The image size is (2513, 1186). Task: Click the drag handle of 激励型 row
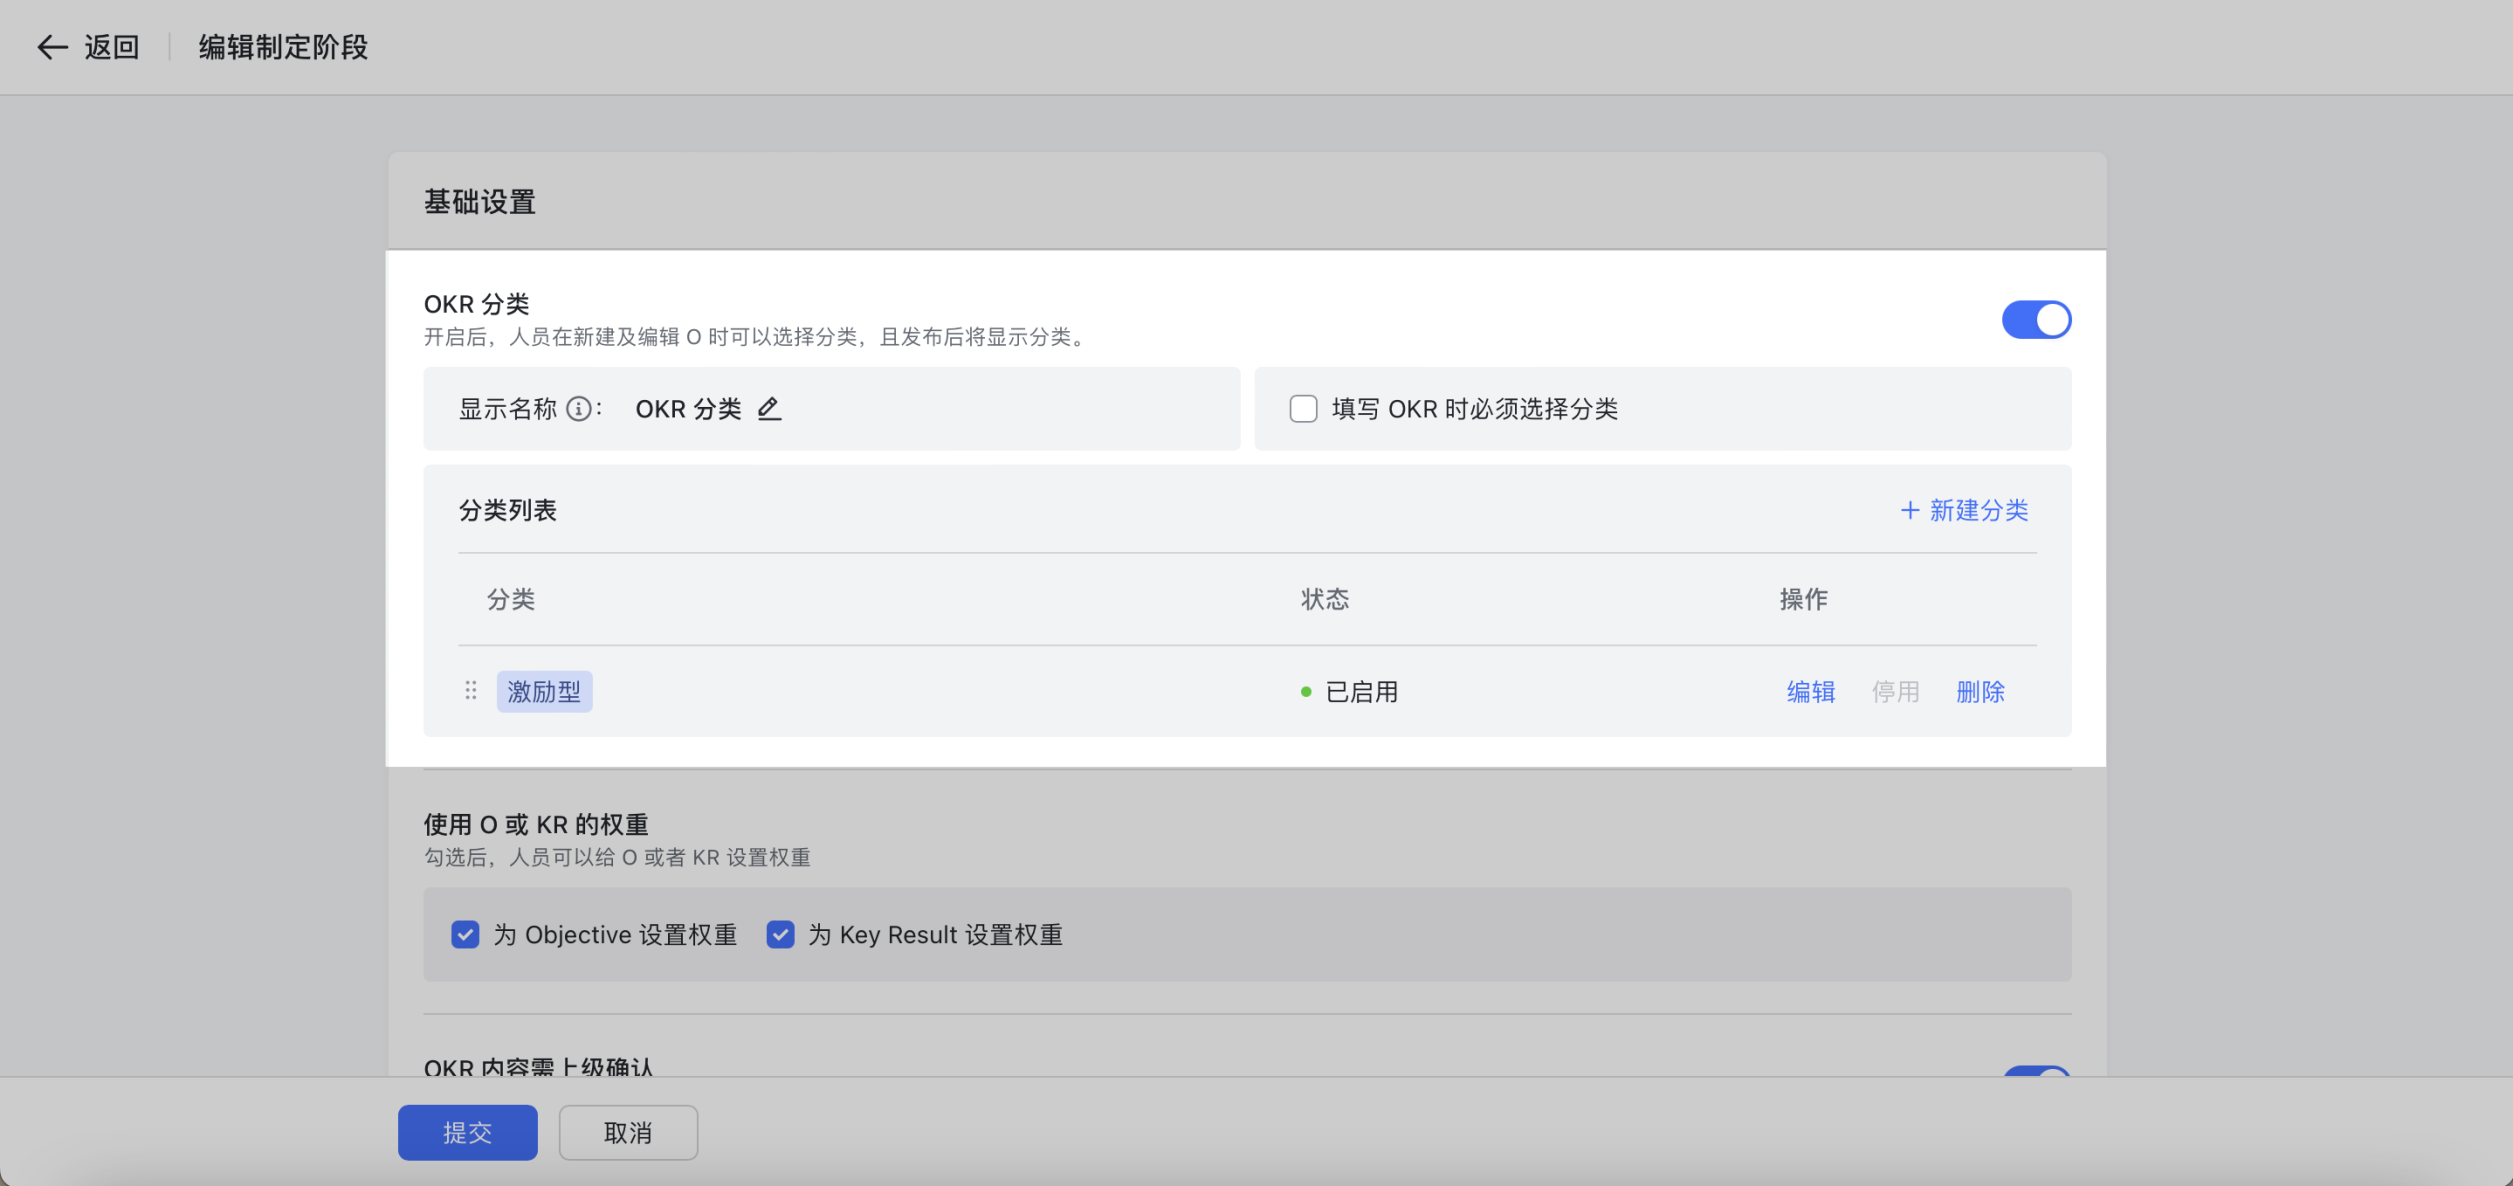pos(471,691)
